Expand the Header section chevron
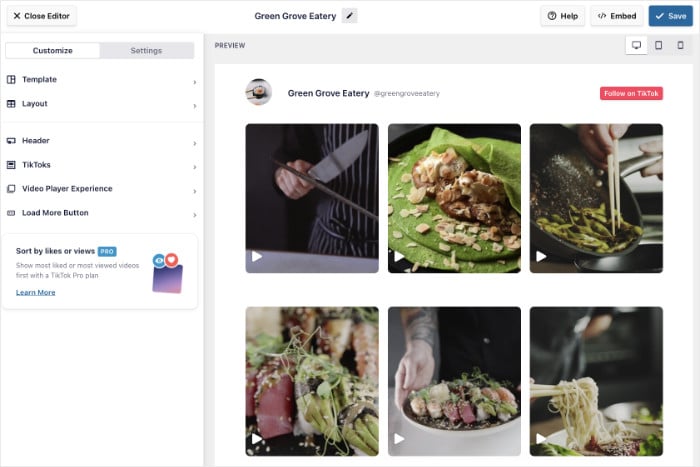 pyautogui.click(x=195, y=143)
